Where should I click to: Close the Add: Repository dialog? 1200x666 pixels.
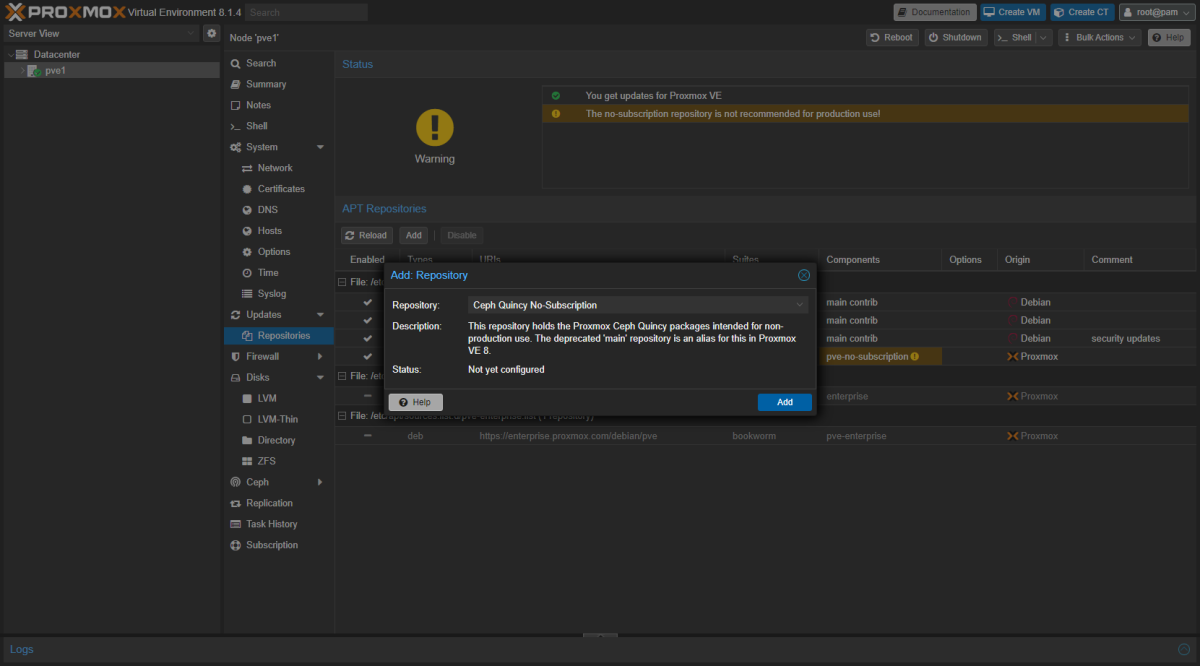point(804,275)
